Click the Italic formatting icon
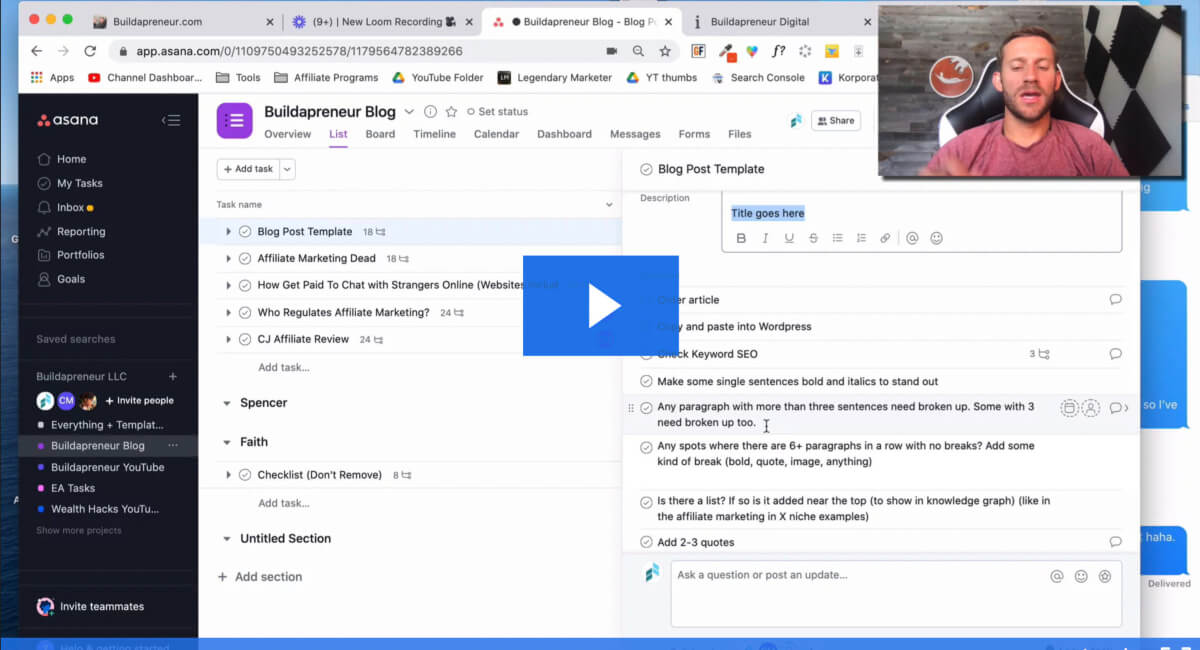The height and width of the screenshot is (650, 1200). [x=765, y=238]
